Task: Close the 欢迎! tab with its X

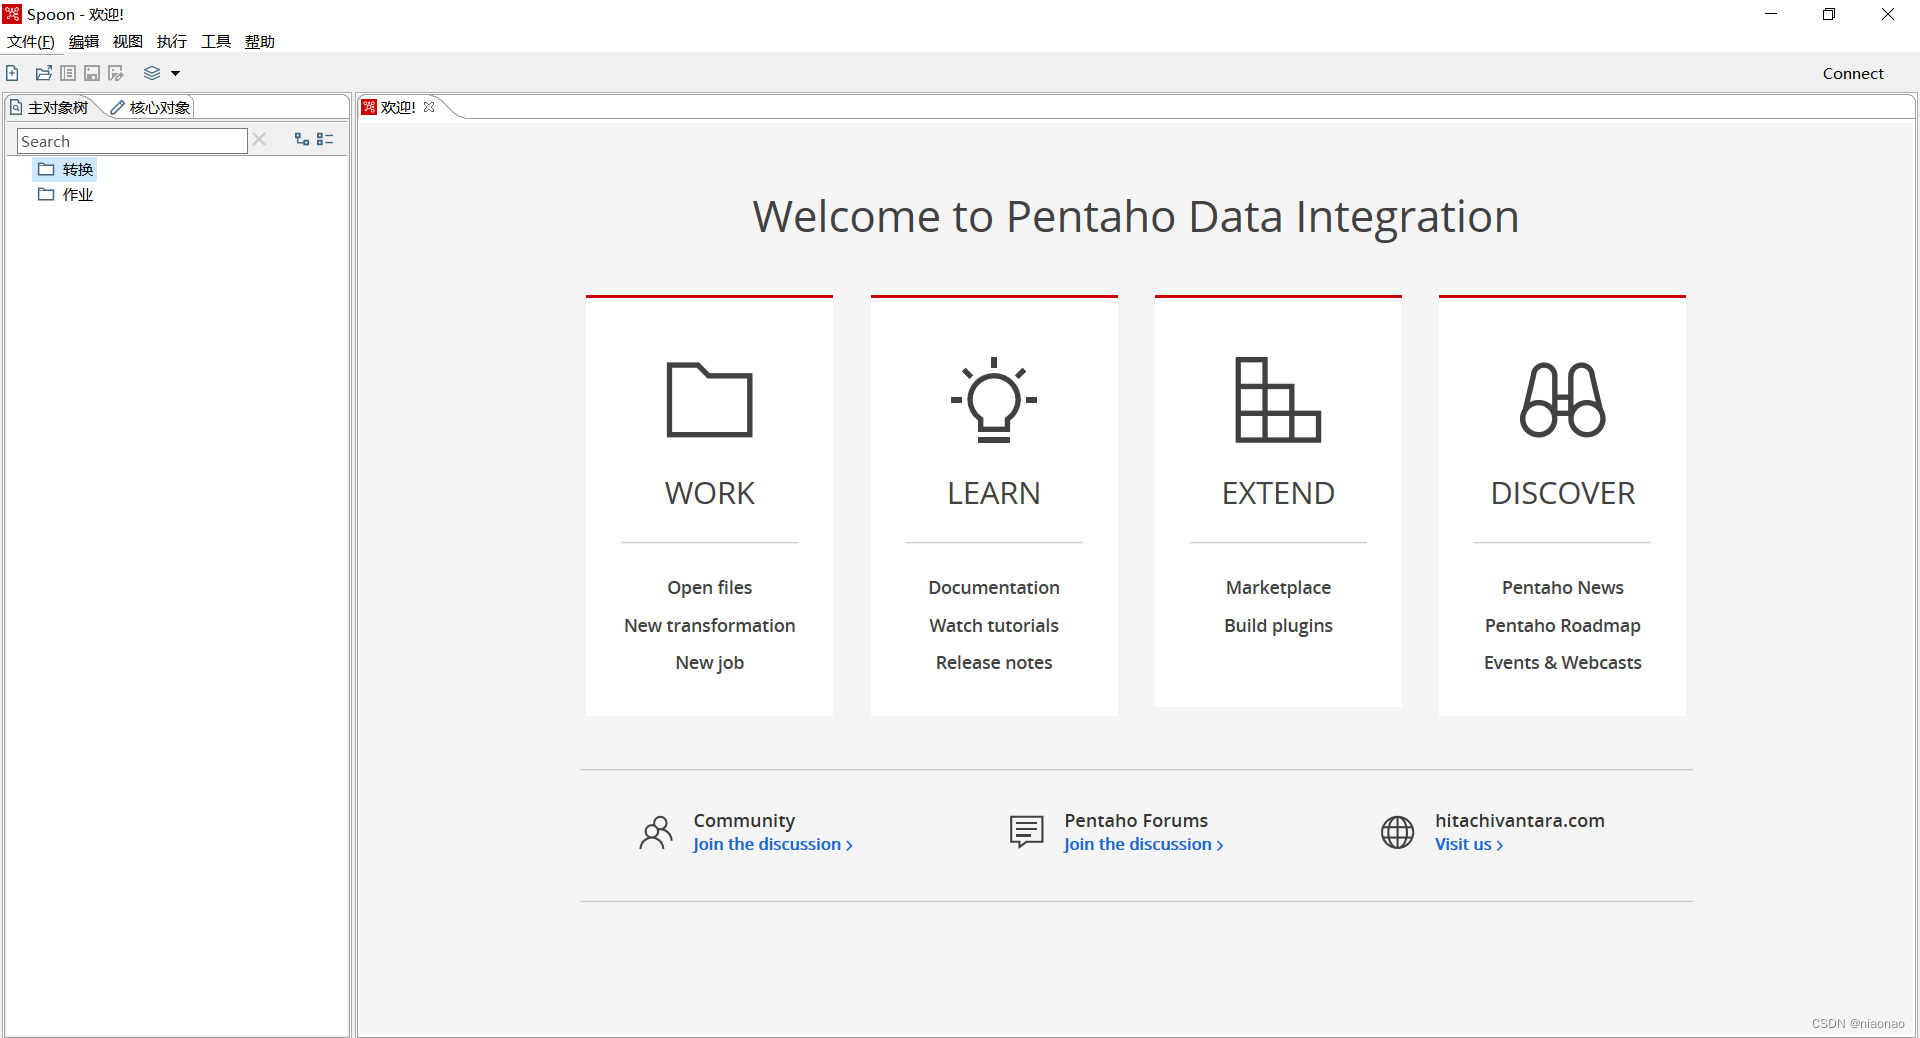Action: click(x=429, y=107)
